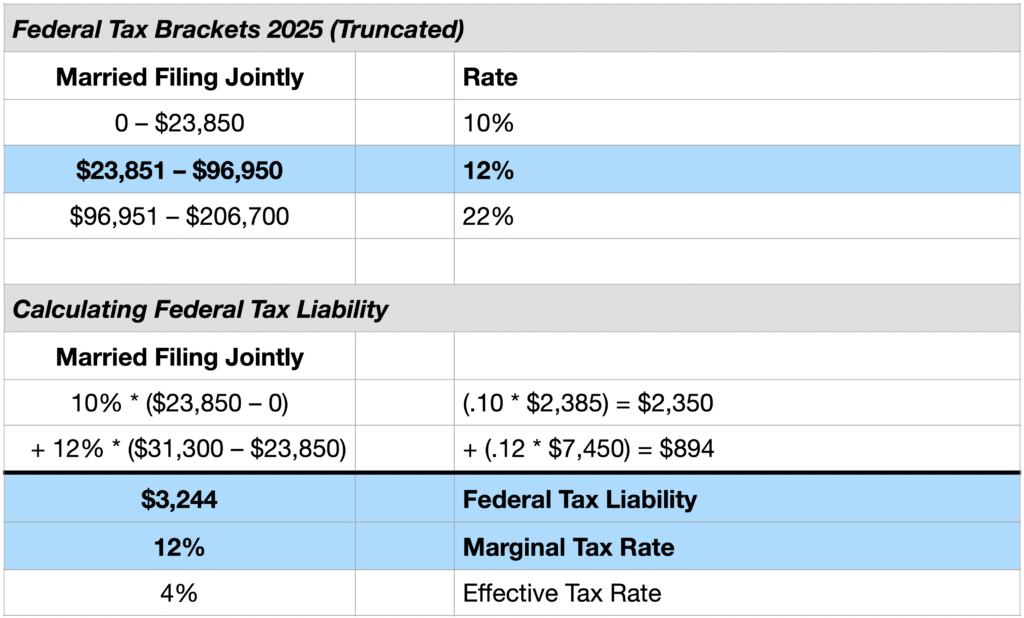This screenshot has height=618, width=1024.
Task: Click the $96,951 – $206,700 bracket cell
Action: (x=180, y=216)
